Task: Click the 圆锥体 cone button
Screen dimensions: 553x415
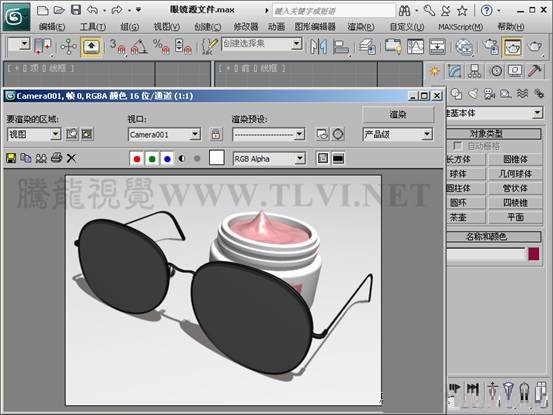Action: (x=515, y=159)
